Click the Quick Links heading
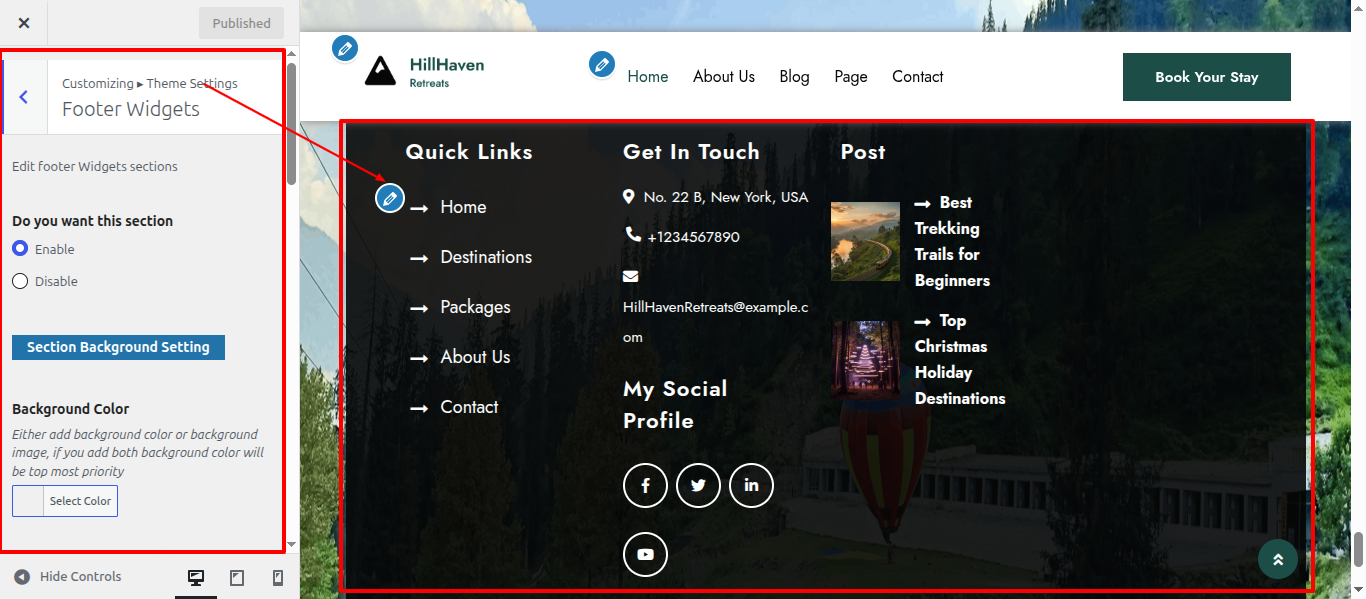This screenshot has height=599, width=1366. tap(469, 152)
